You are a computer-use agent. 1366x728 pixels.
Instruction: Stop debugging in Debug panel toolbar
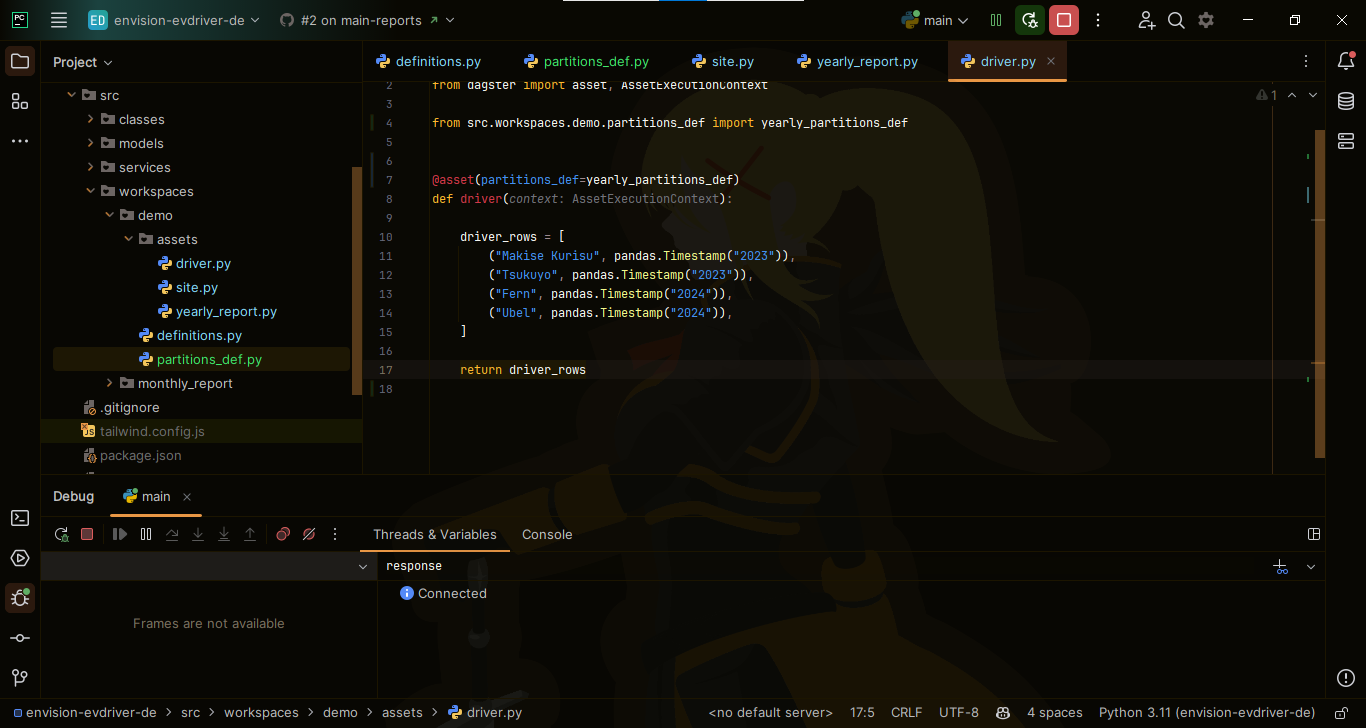coord(87,535)
